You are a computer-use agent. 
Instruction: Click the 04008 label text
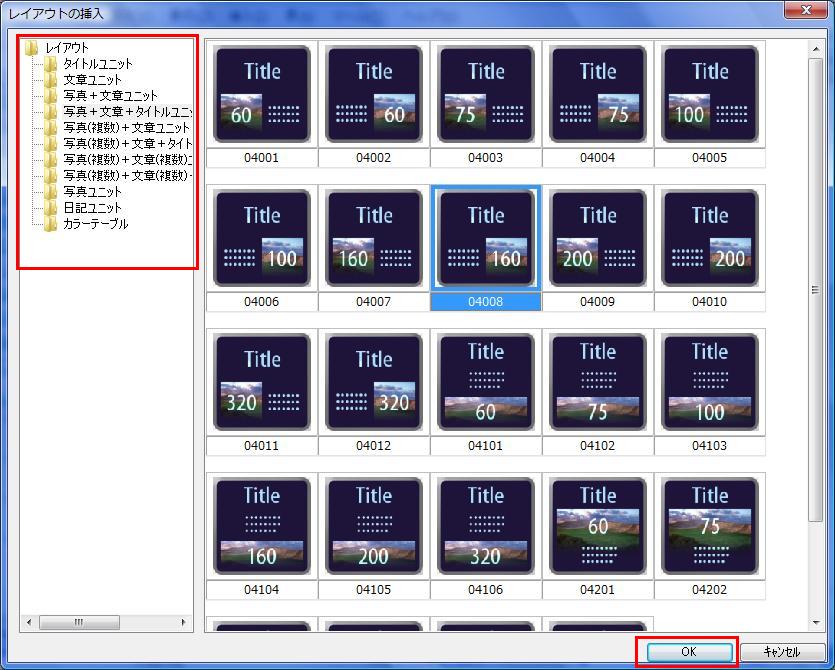coord(485,301)
